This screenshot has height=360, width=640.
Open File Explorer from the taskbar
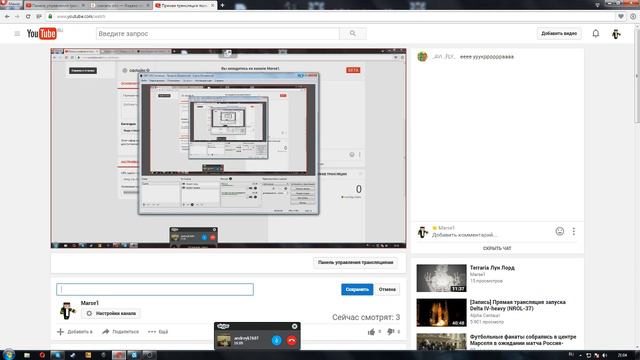tap(27, 355)
